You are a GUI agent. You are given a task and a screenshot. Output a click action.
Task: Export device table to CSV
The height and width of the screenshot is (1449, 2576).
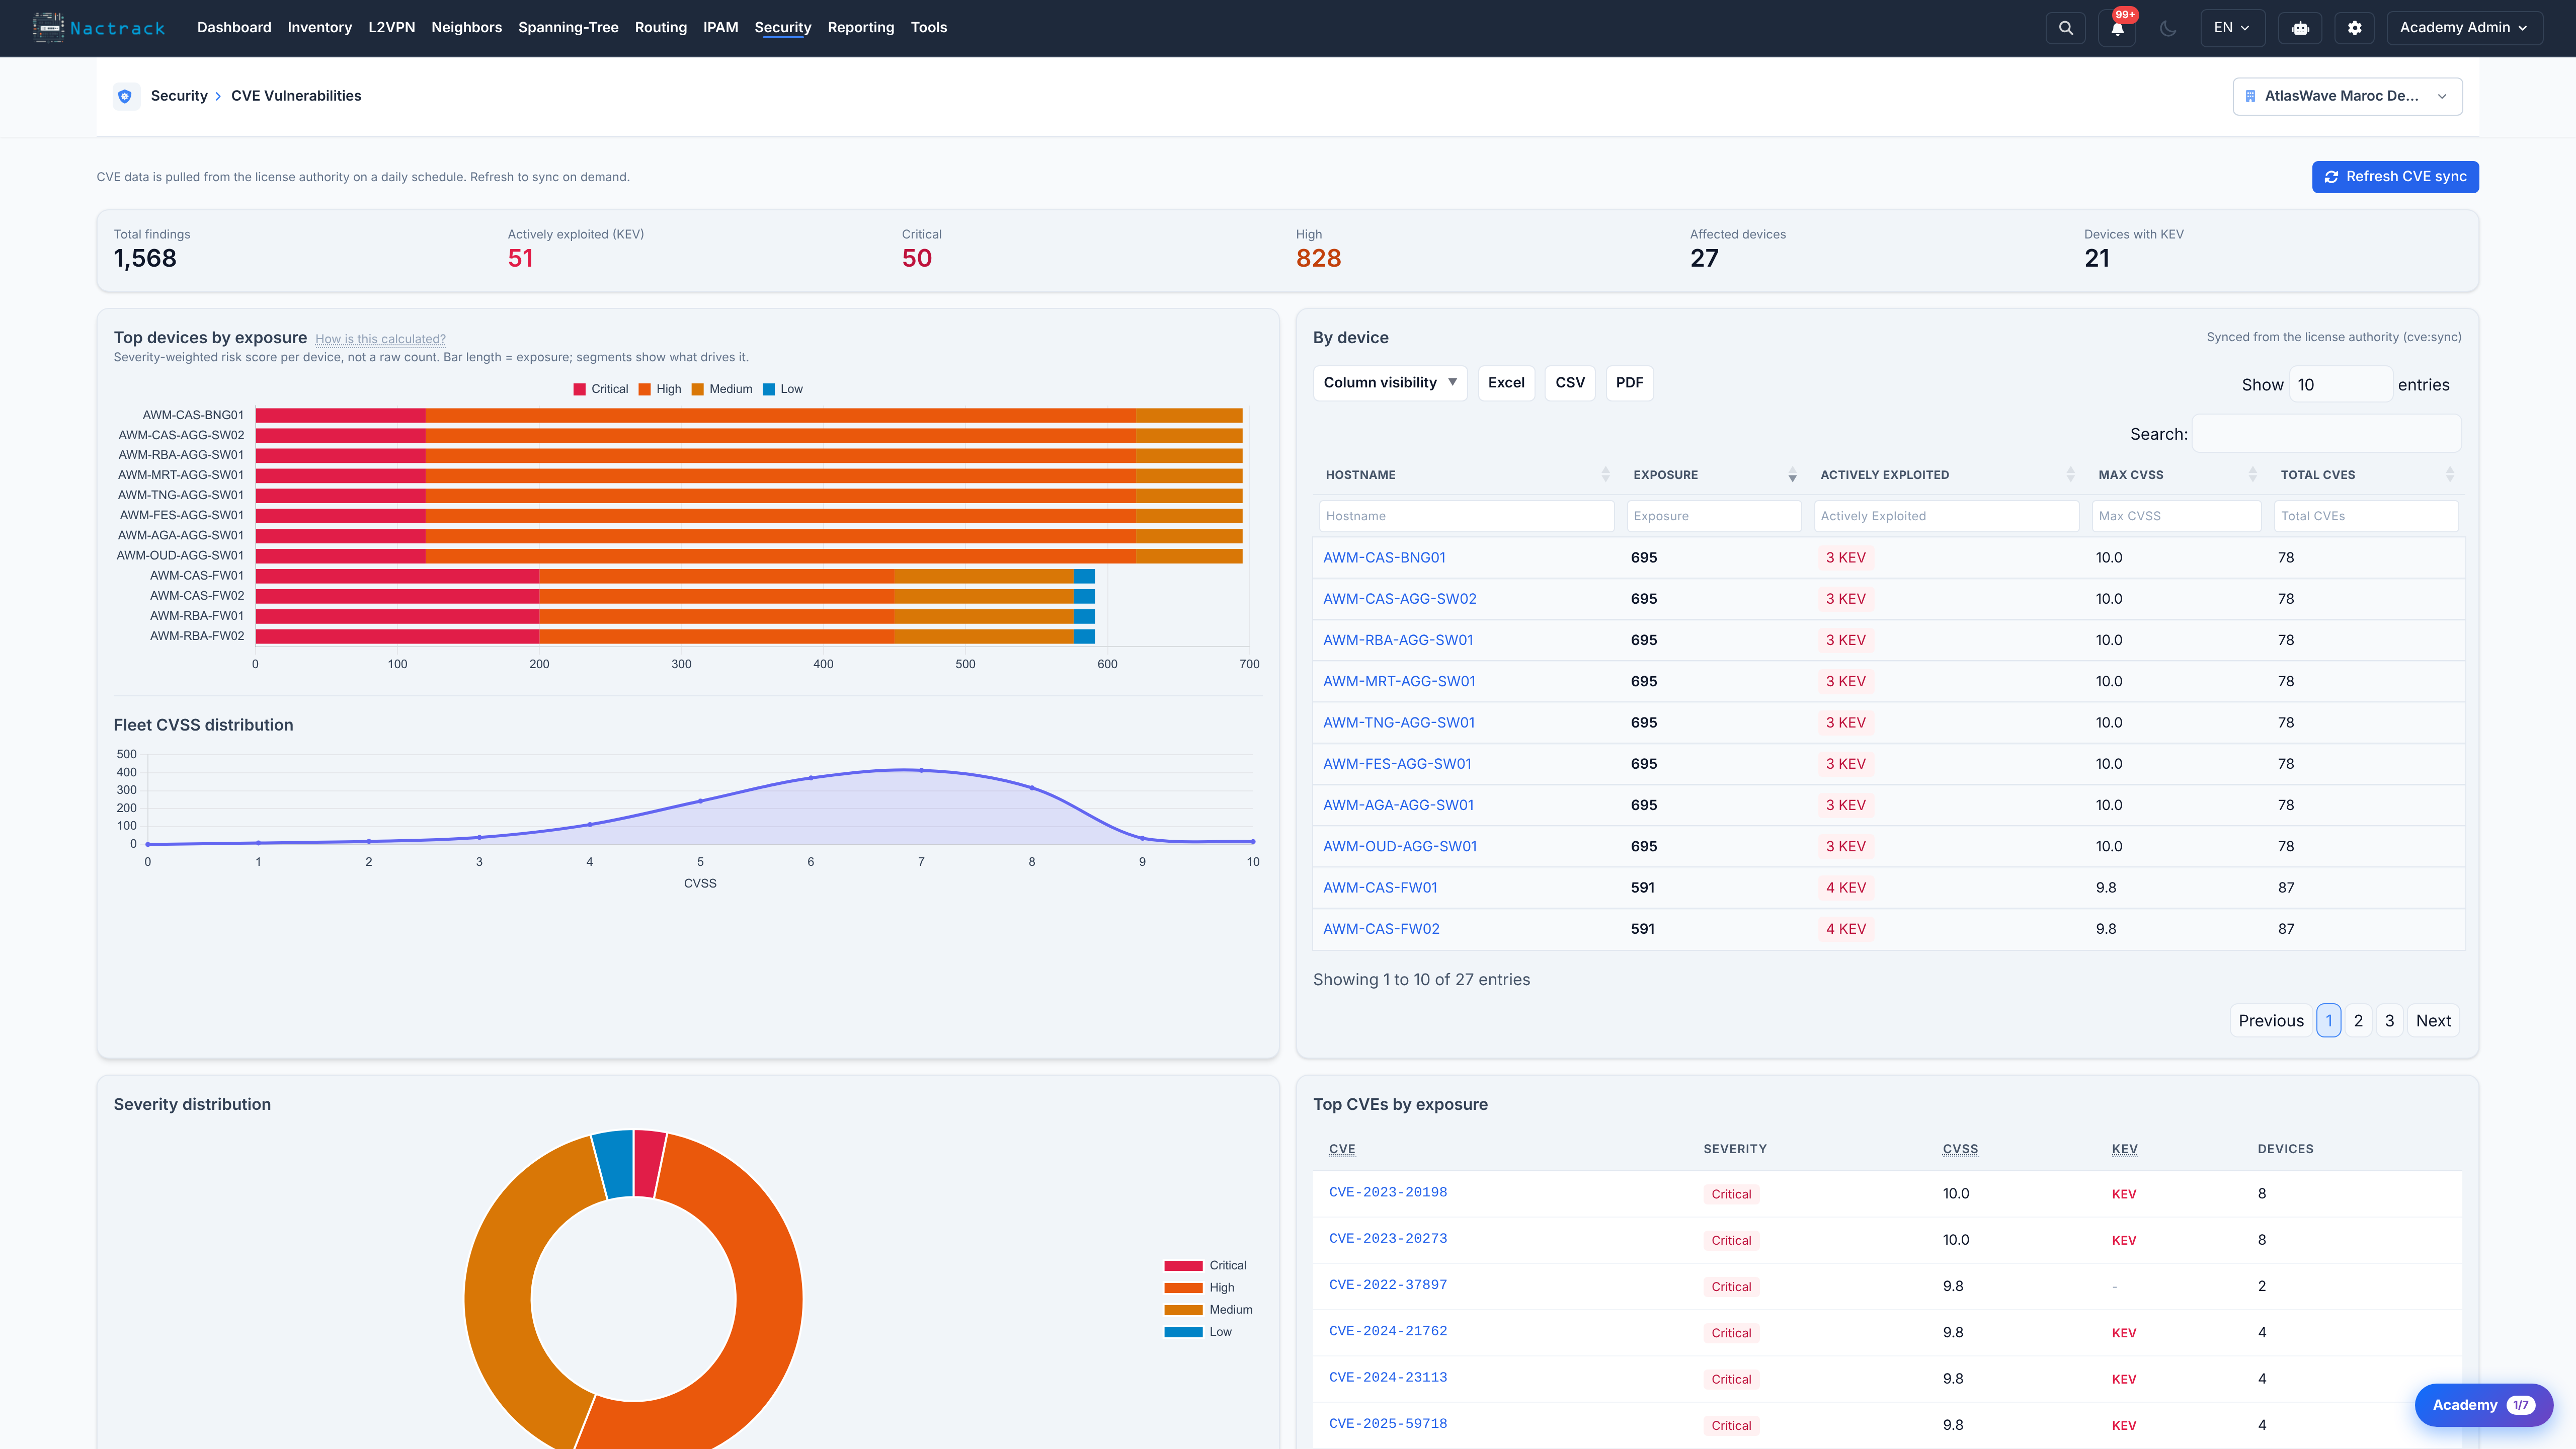[x=1570, y=383]
